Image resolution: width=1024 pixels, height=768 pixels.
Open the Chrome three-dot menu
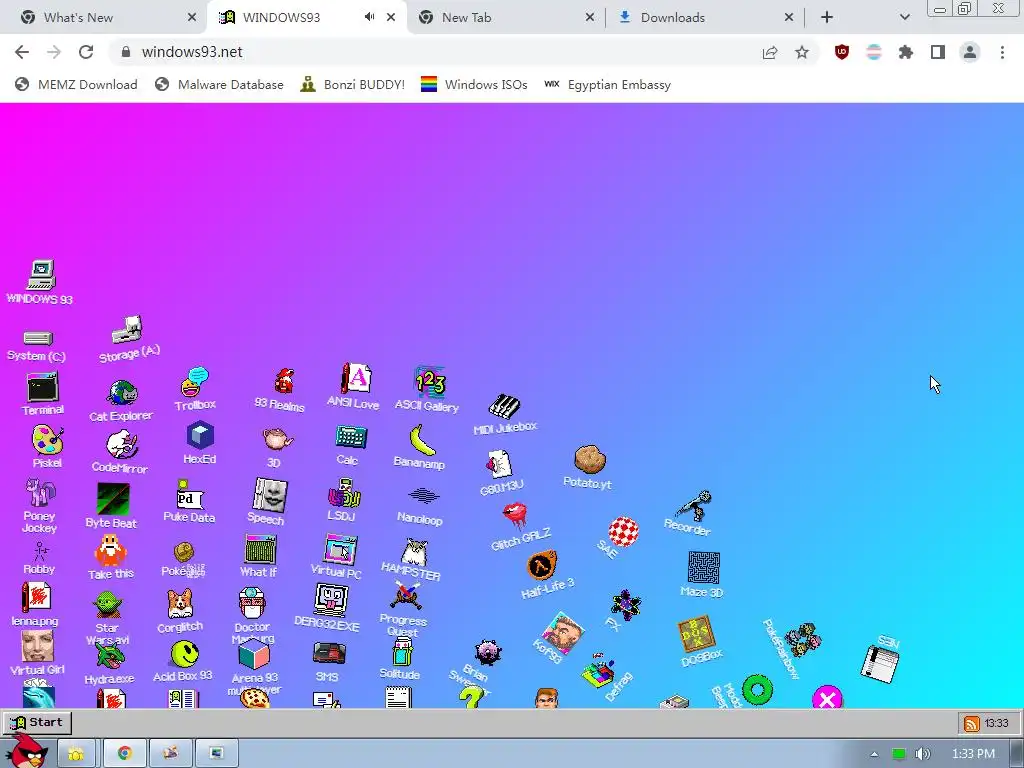[x=1002, y=52]
